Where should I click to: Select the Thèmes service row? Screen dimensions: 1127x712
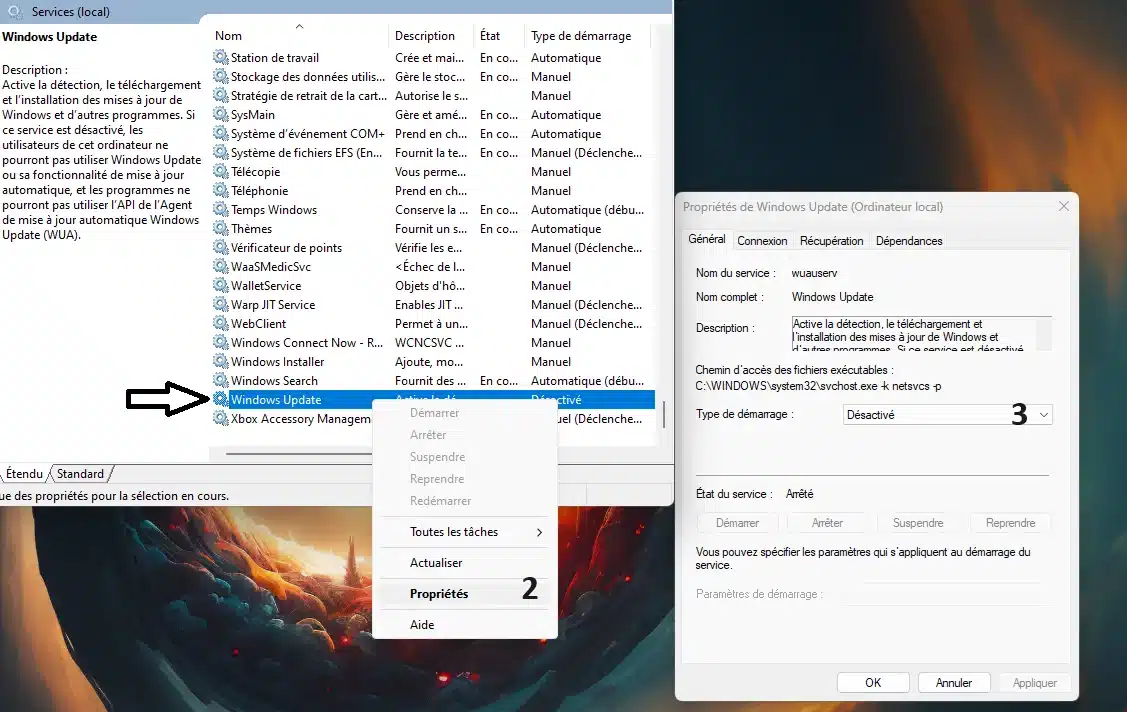click(x=433, y=228)
